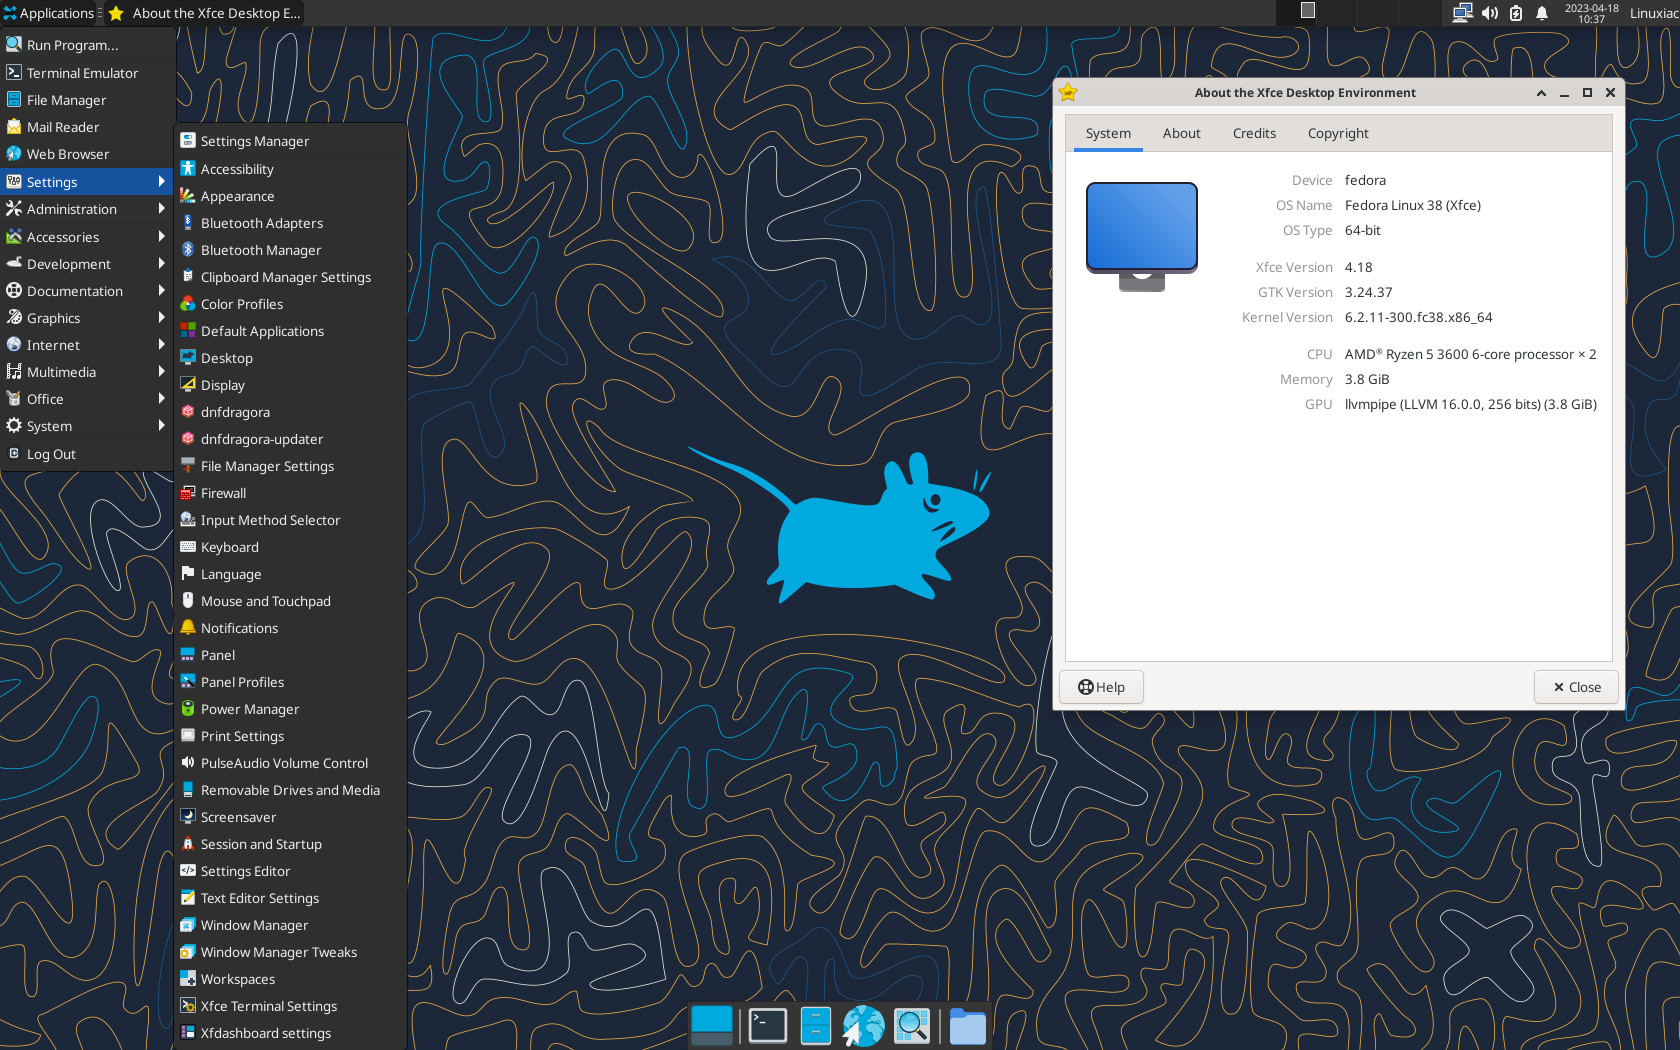Open the notifications bell tray icon
Image resolution: width=1680 pixels, height=1050 pixels.
tap(1542, 13)
